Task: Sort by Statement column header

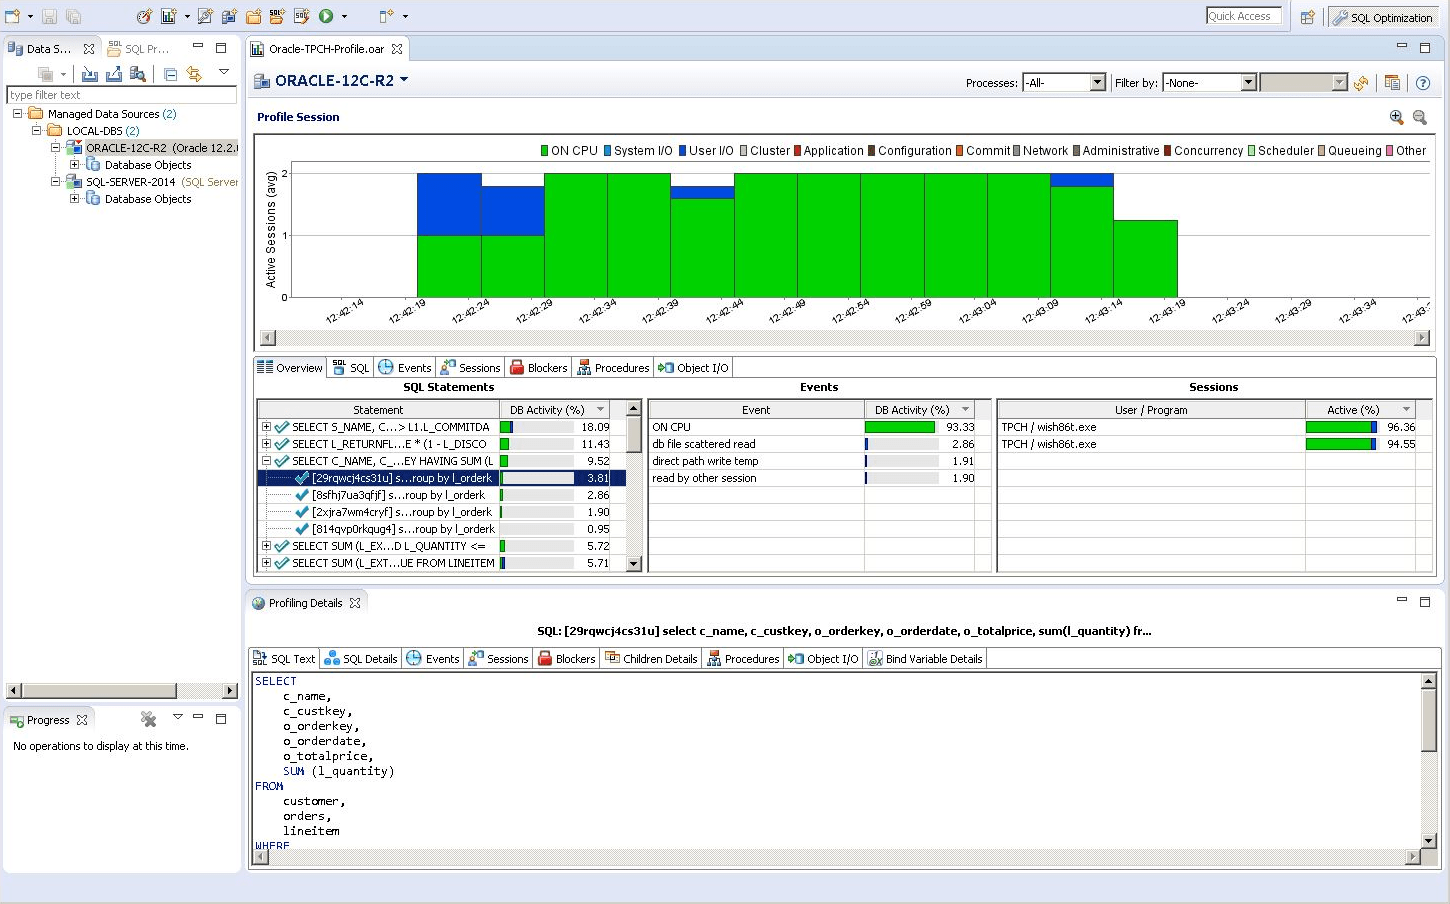Action: [x=378, y=410]
